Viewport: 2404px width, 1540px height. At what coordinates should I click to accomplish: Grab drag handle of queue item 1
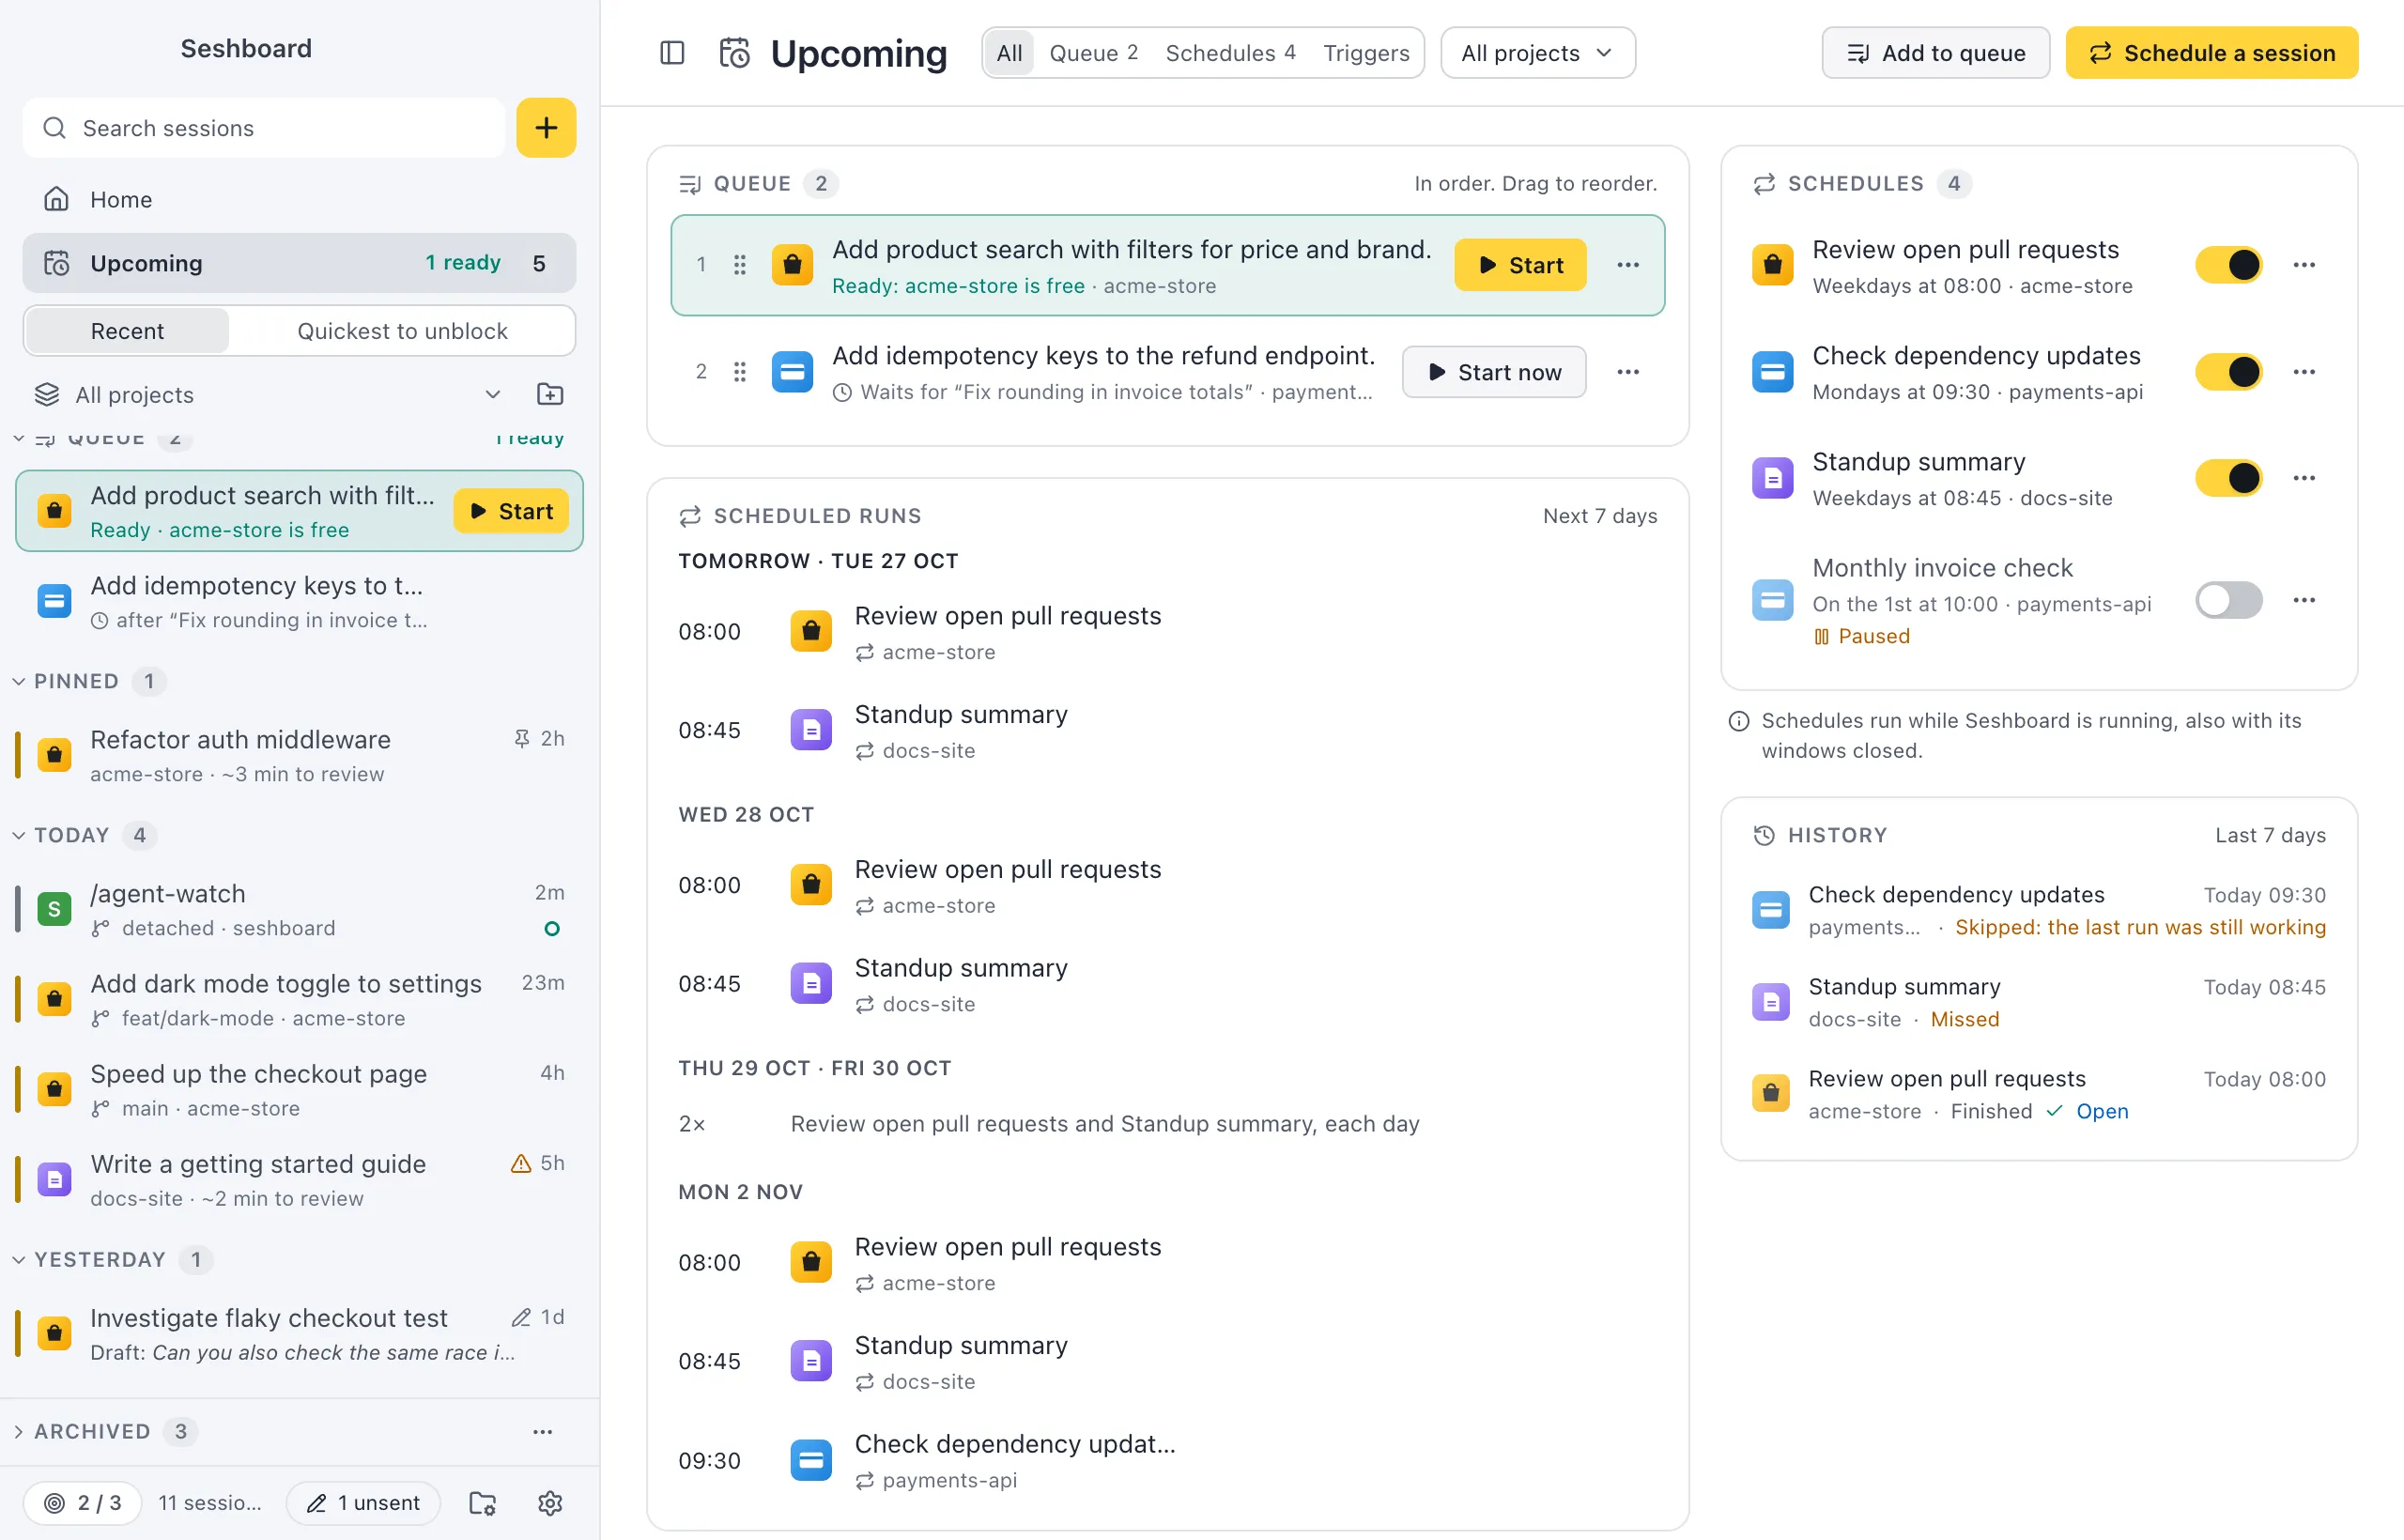coord(740,265)
